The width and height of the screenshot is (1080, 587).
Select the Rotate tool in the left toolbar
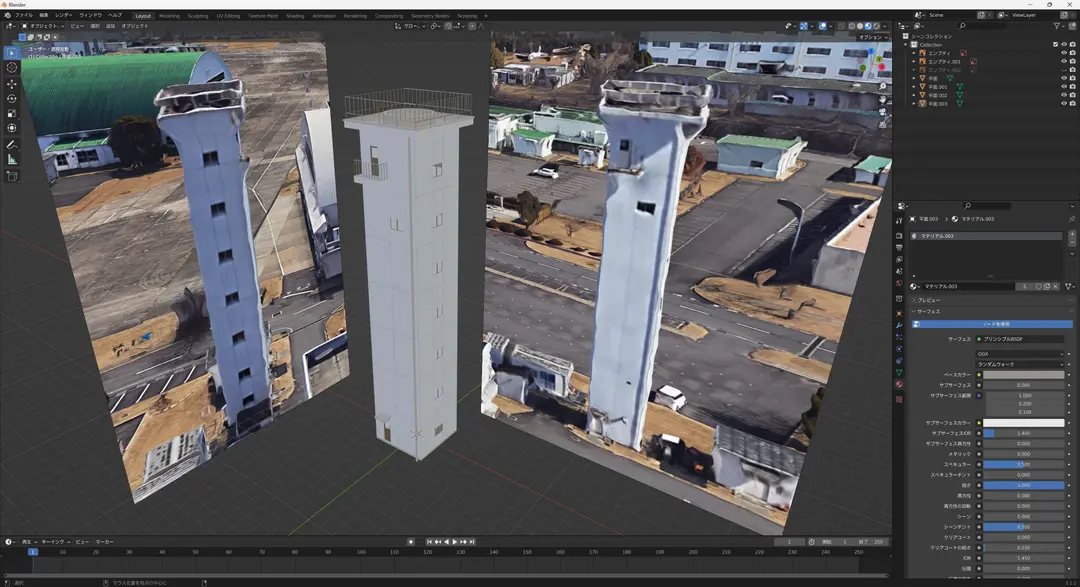12,99
